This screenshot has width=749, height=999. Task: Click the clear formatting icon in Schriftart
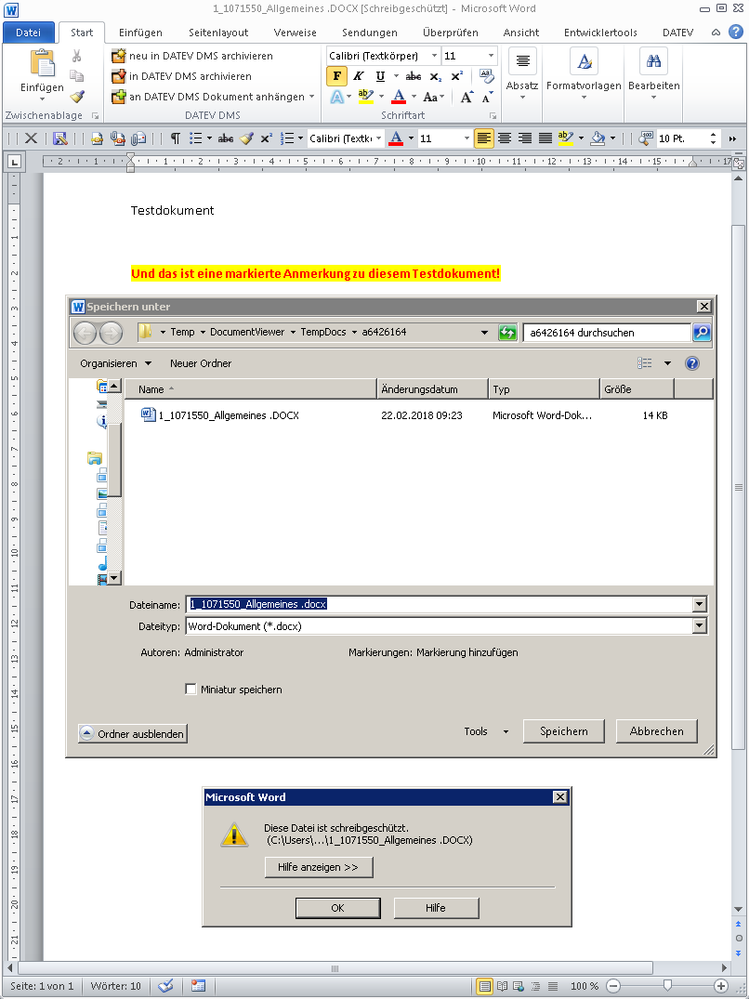tap(487, 76)
